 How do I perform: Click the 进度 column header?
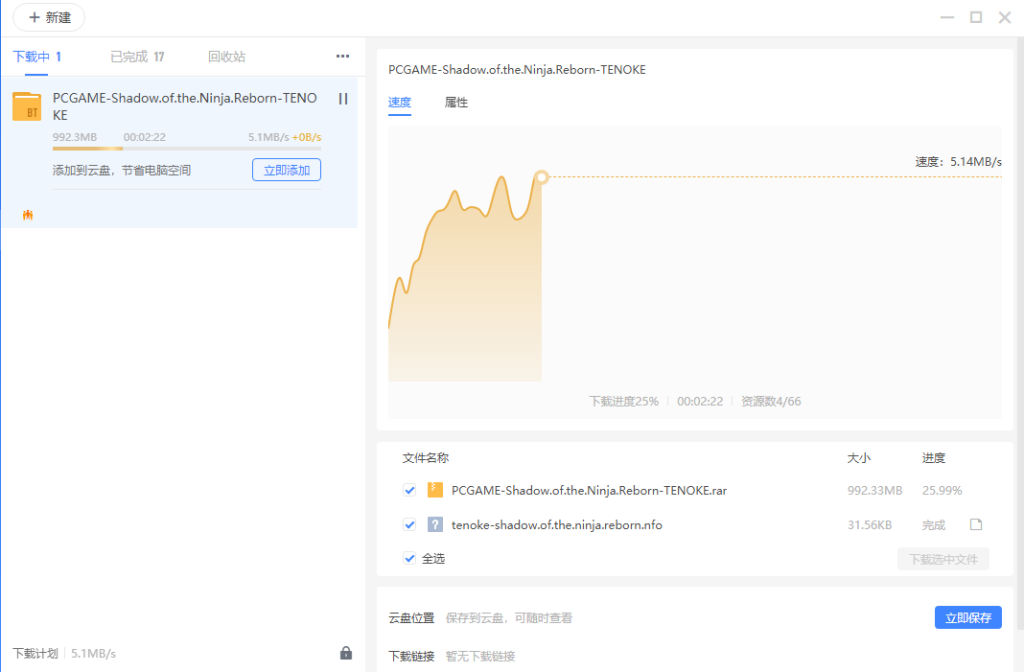933,458
